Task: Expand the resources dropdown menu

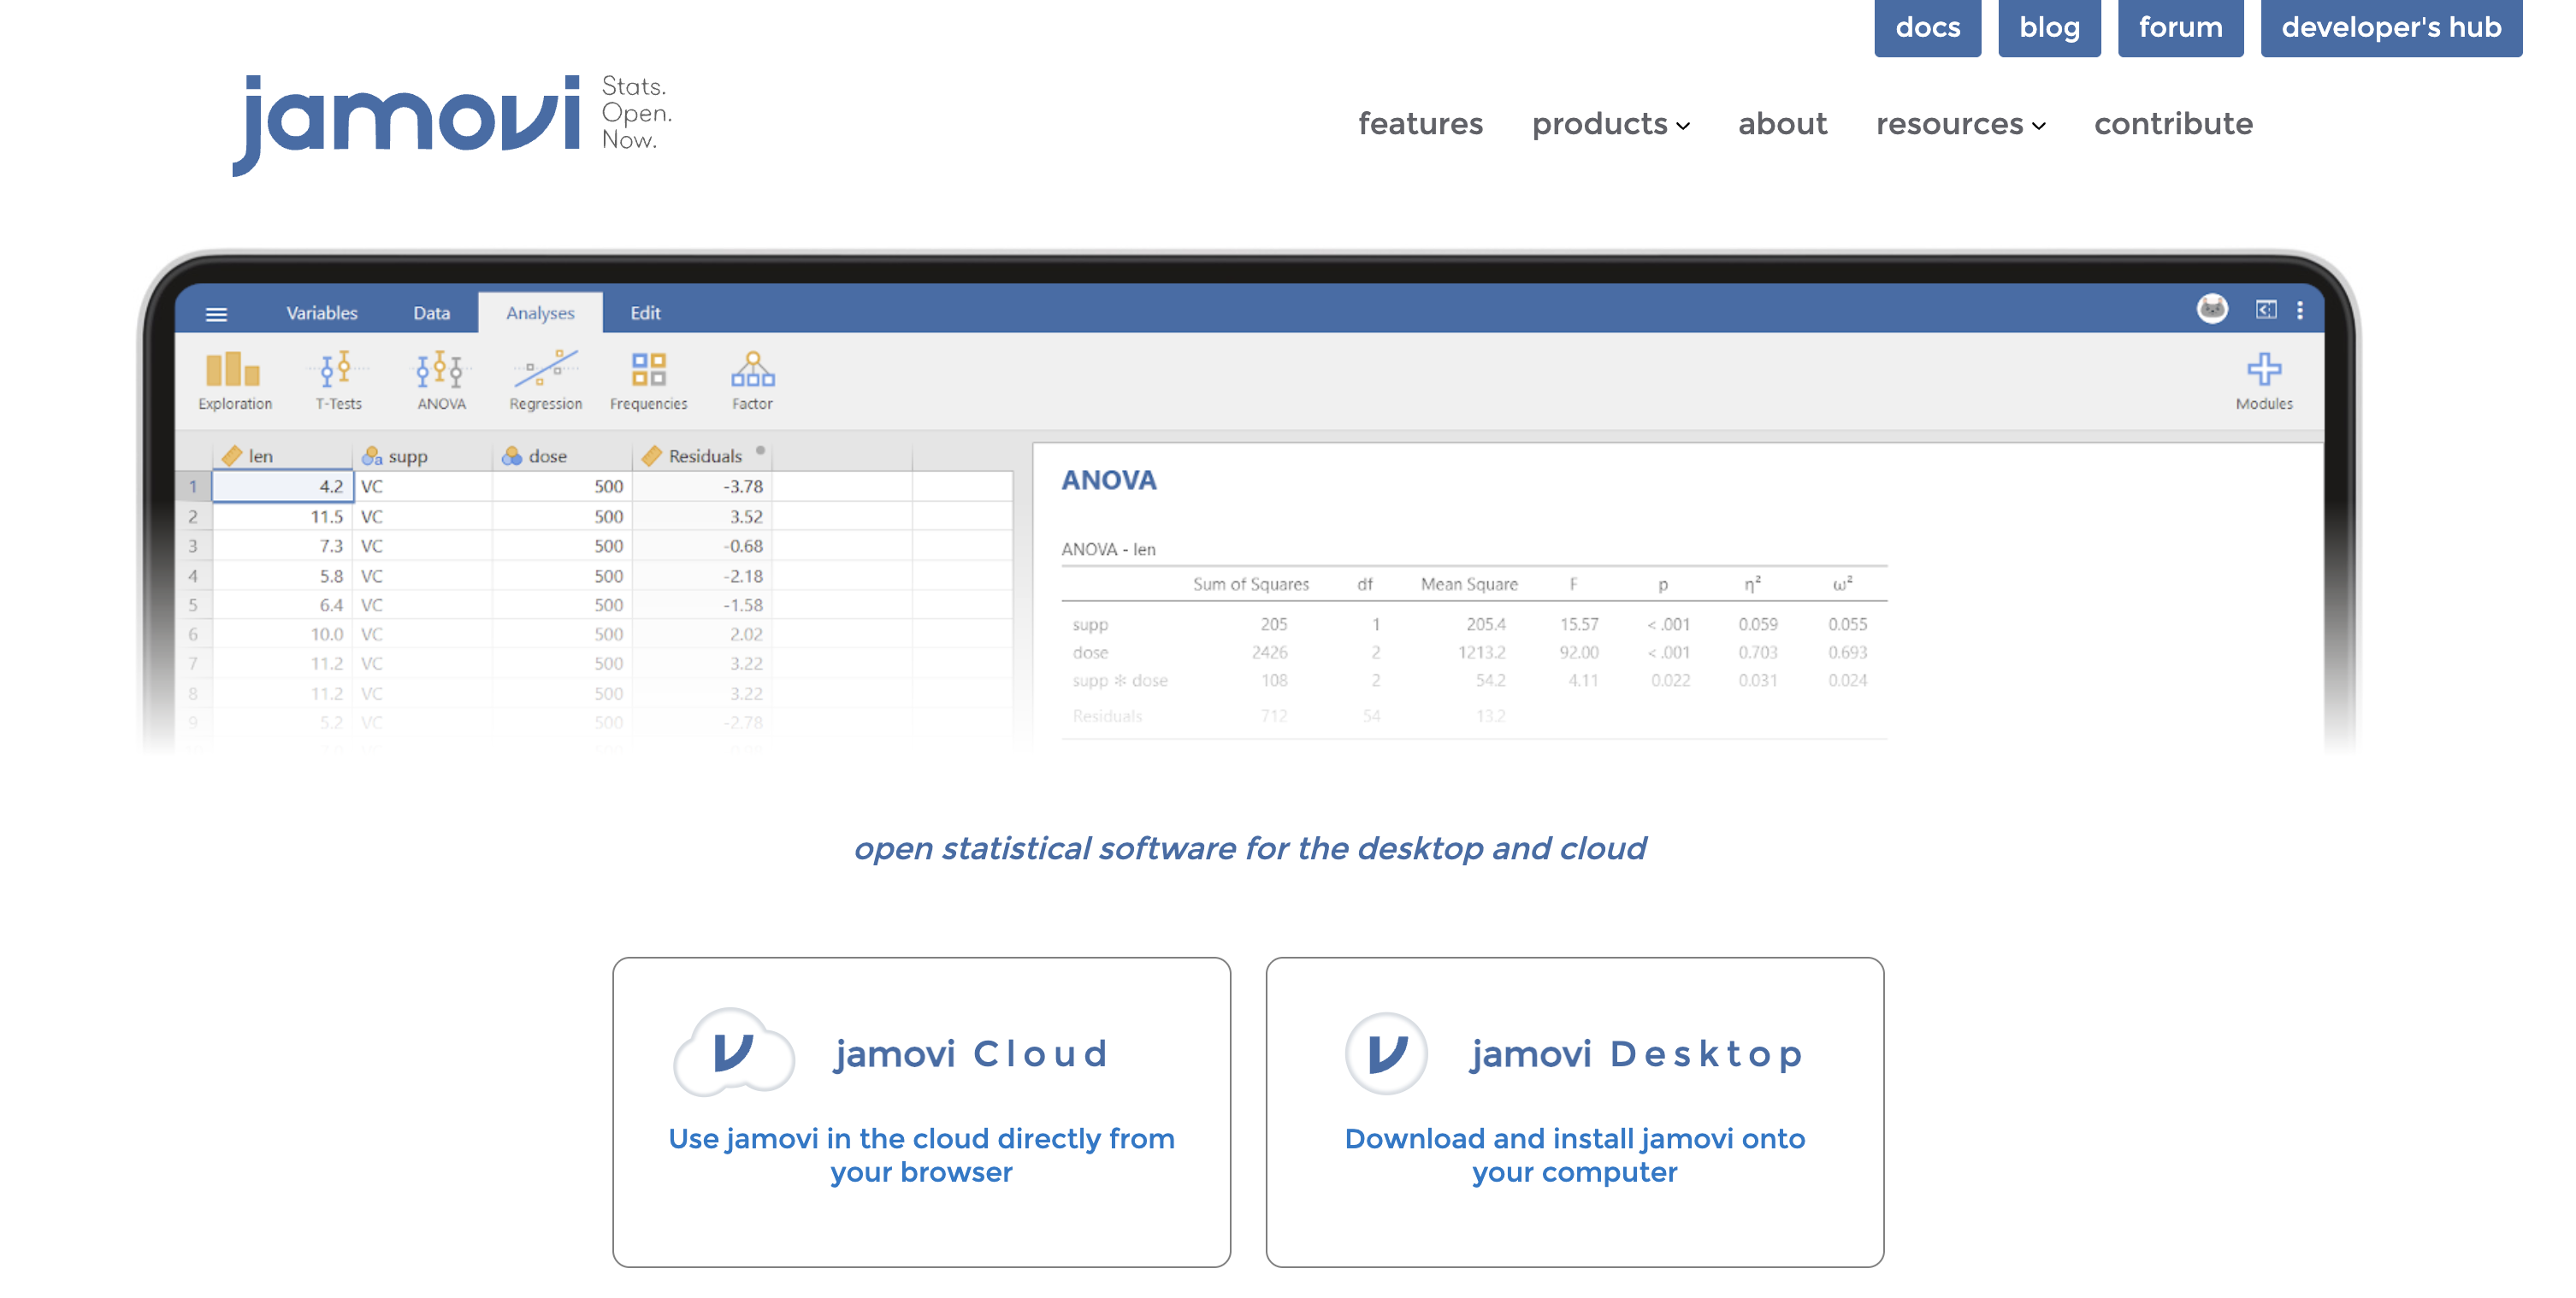Action: (x=1960, y=124)
